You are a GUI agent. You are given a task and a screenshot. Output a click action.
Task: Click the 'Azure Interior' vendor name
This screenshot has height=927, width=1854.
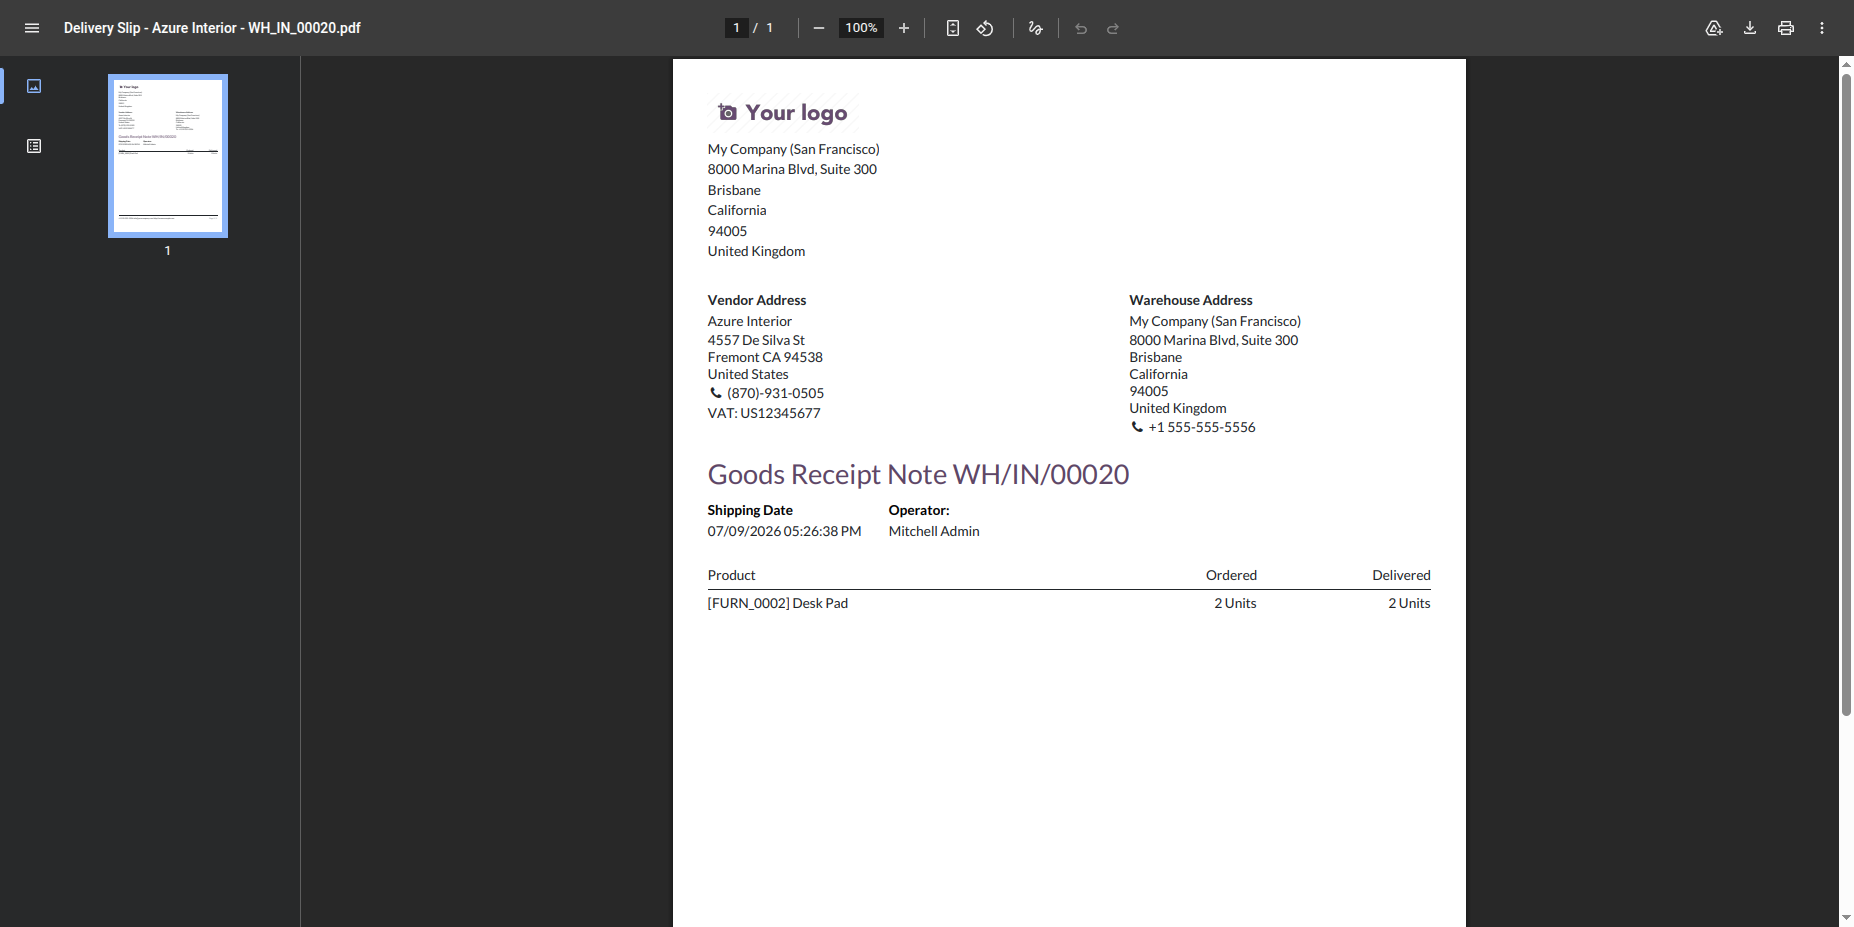coord(750,321)
